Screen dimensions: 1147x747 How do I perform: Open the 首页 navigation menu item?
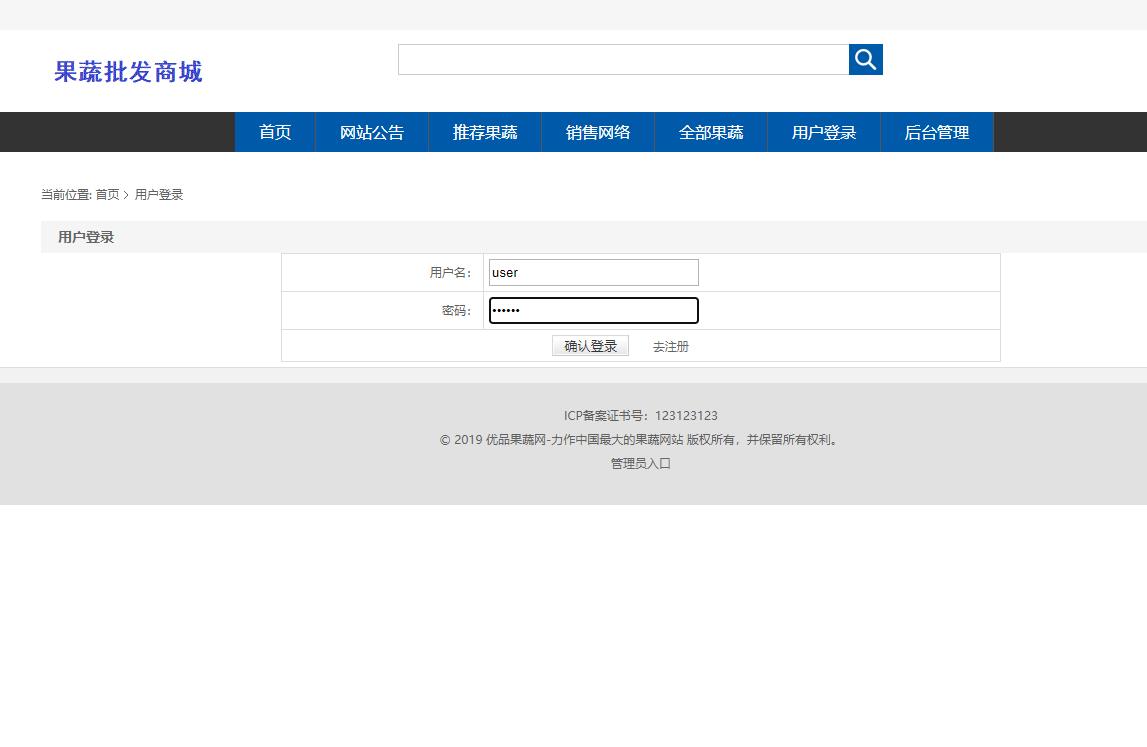click(x=274, y=131)
